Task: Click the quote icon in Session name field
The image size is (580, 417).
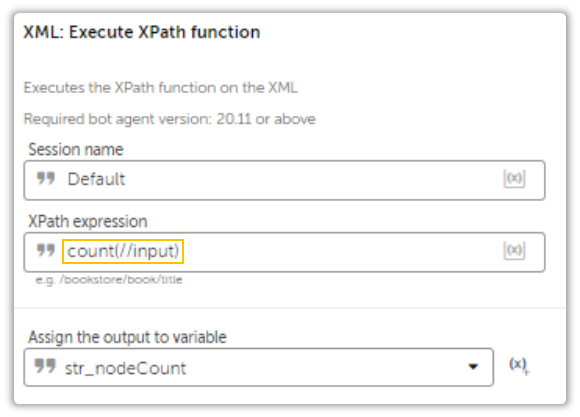Action: pos(46,179)
